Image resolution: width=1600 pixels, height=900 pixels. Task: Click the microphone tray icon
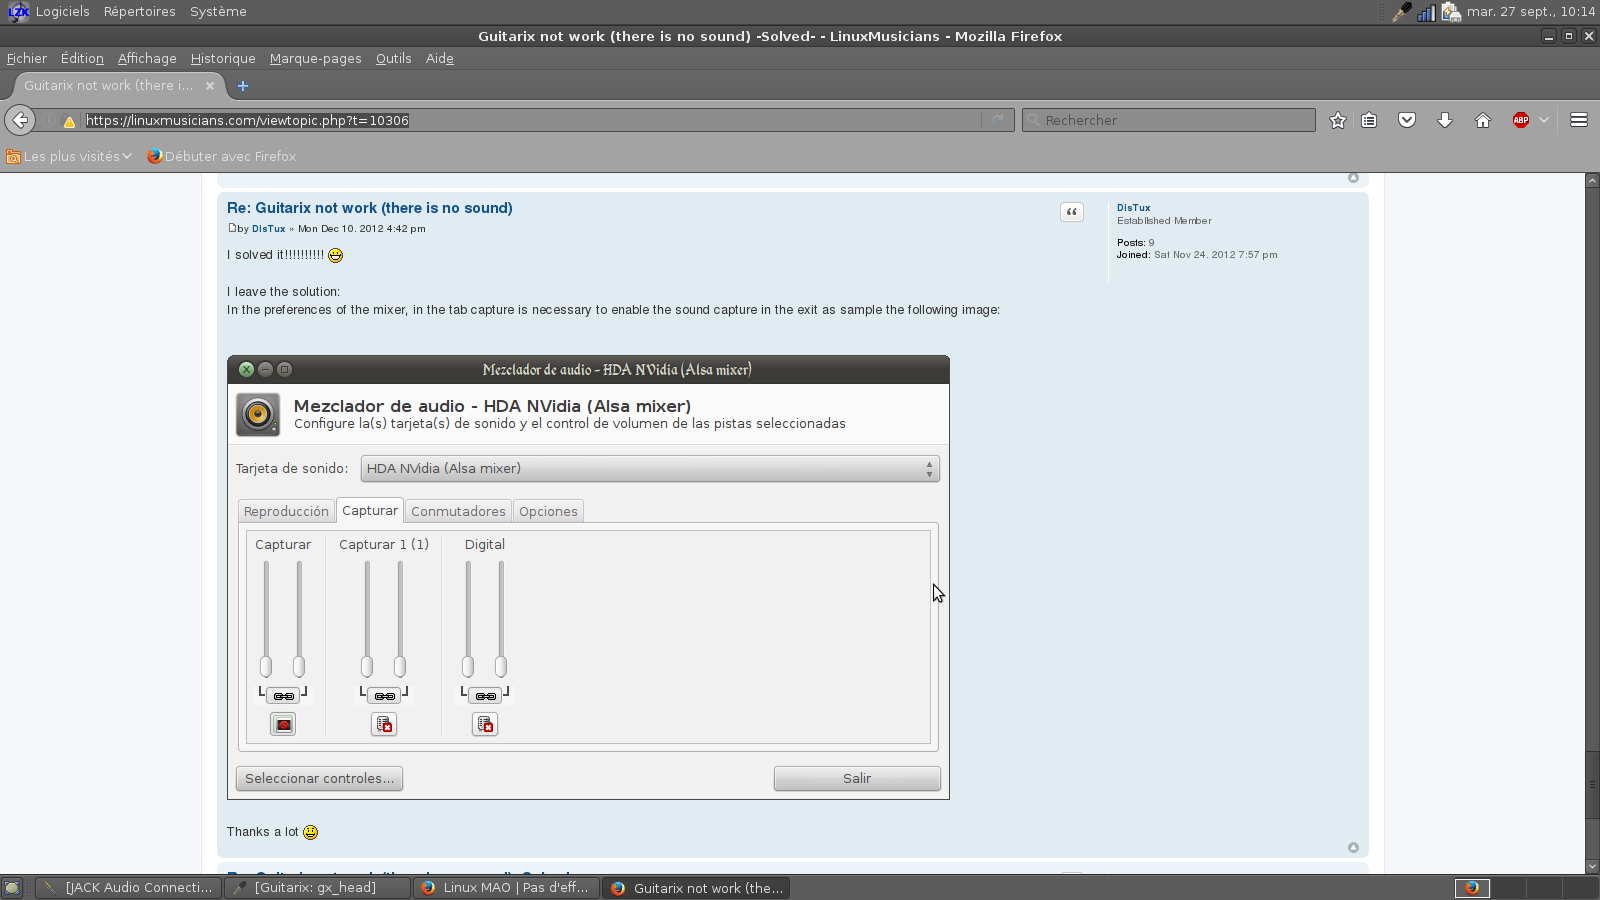click(1402, 12)
